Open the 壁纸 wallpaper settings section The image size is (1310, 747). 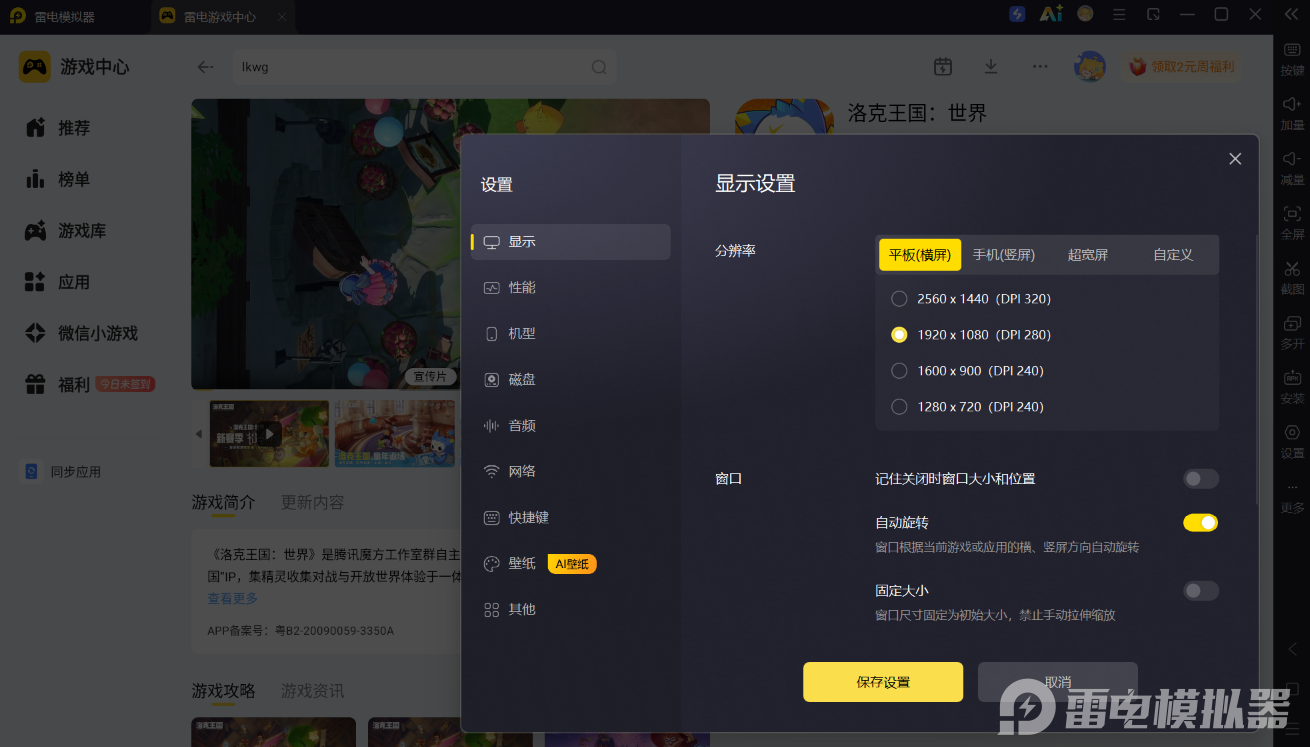tap(570, 564)
